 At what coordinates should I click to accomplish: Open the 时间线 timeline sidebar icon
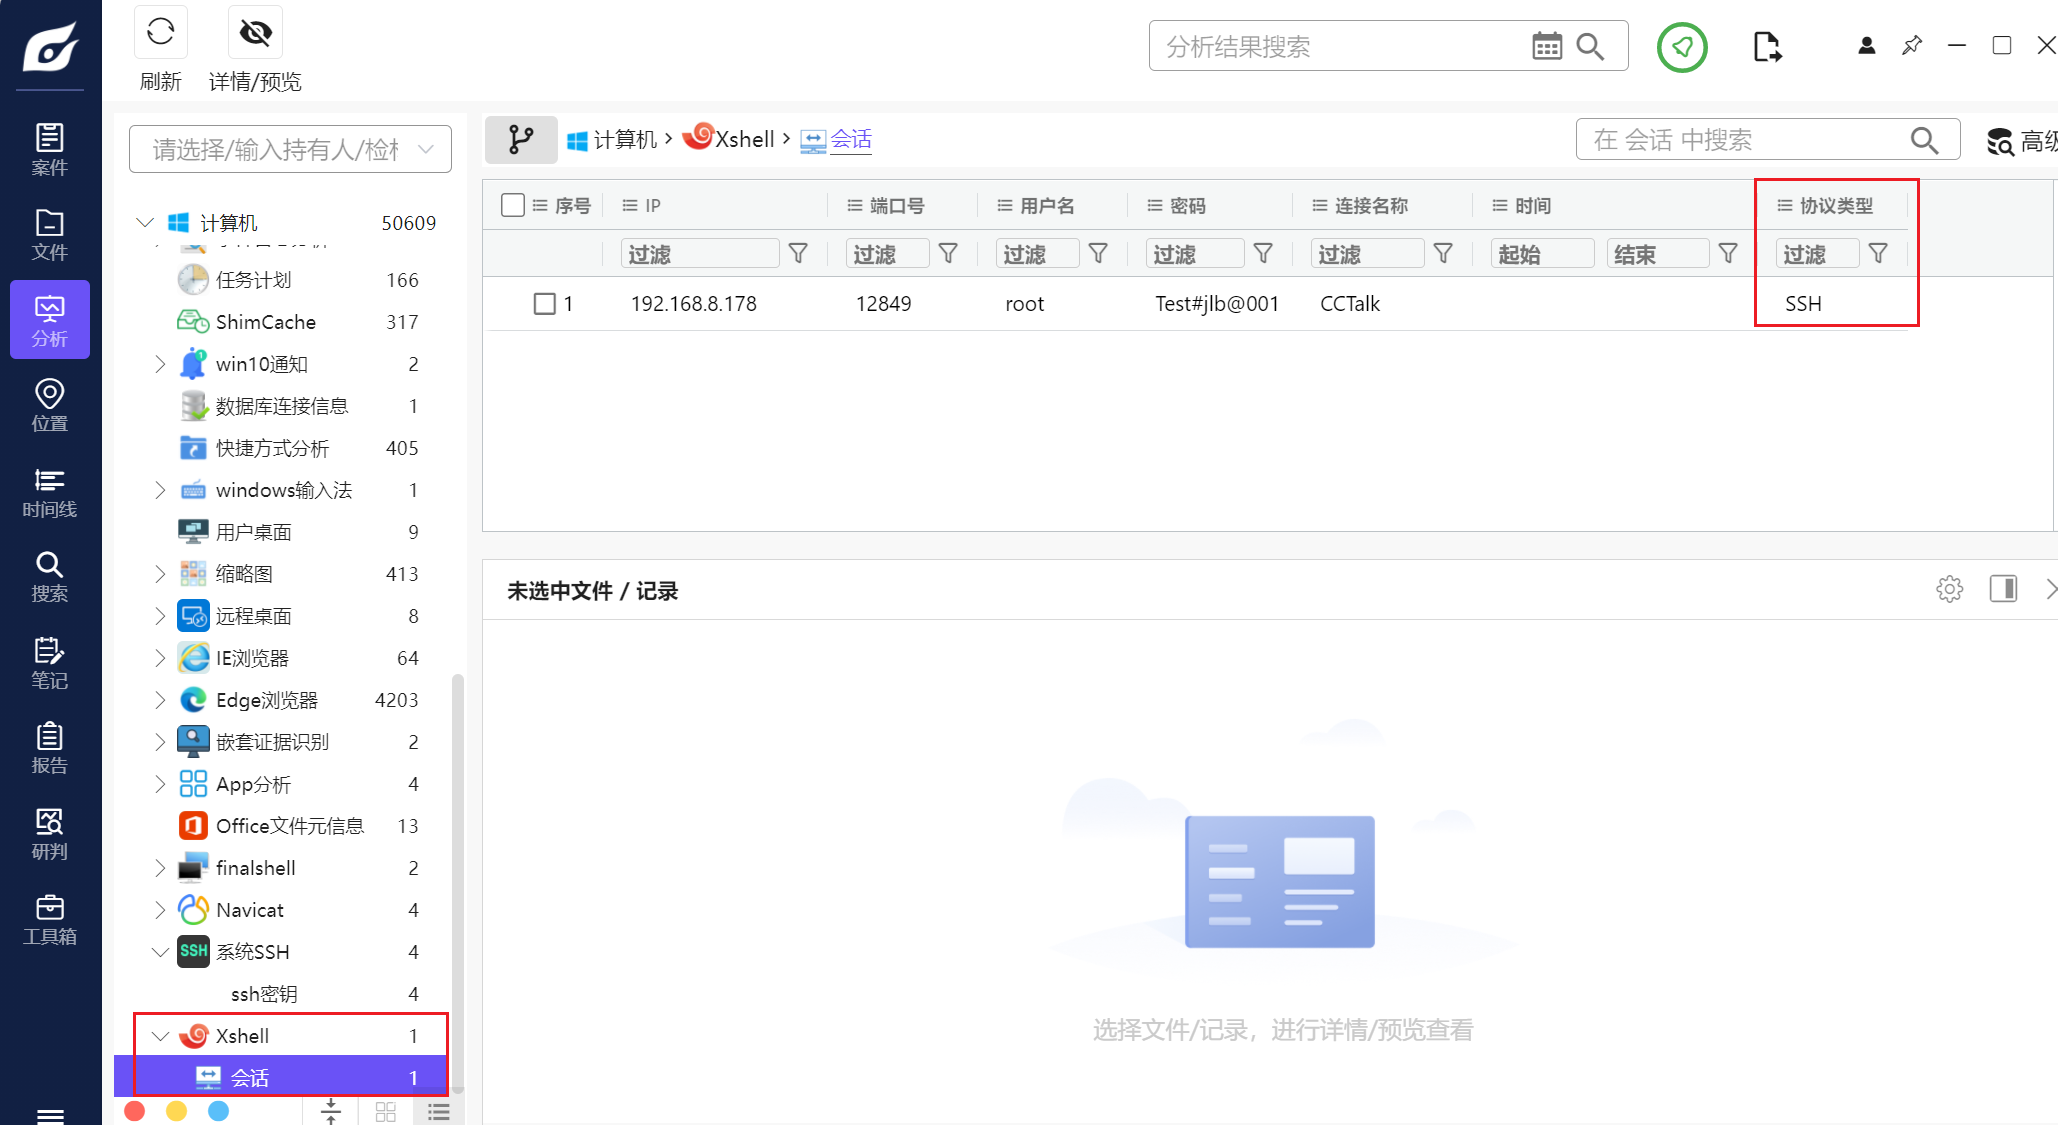tap(49, 492)
